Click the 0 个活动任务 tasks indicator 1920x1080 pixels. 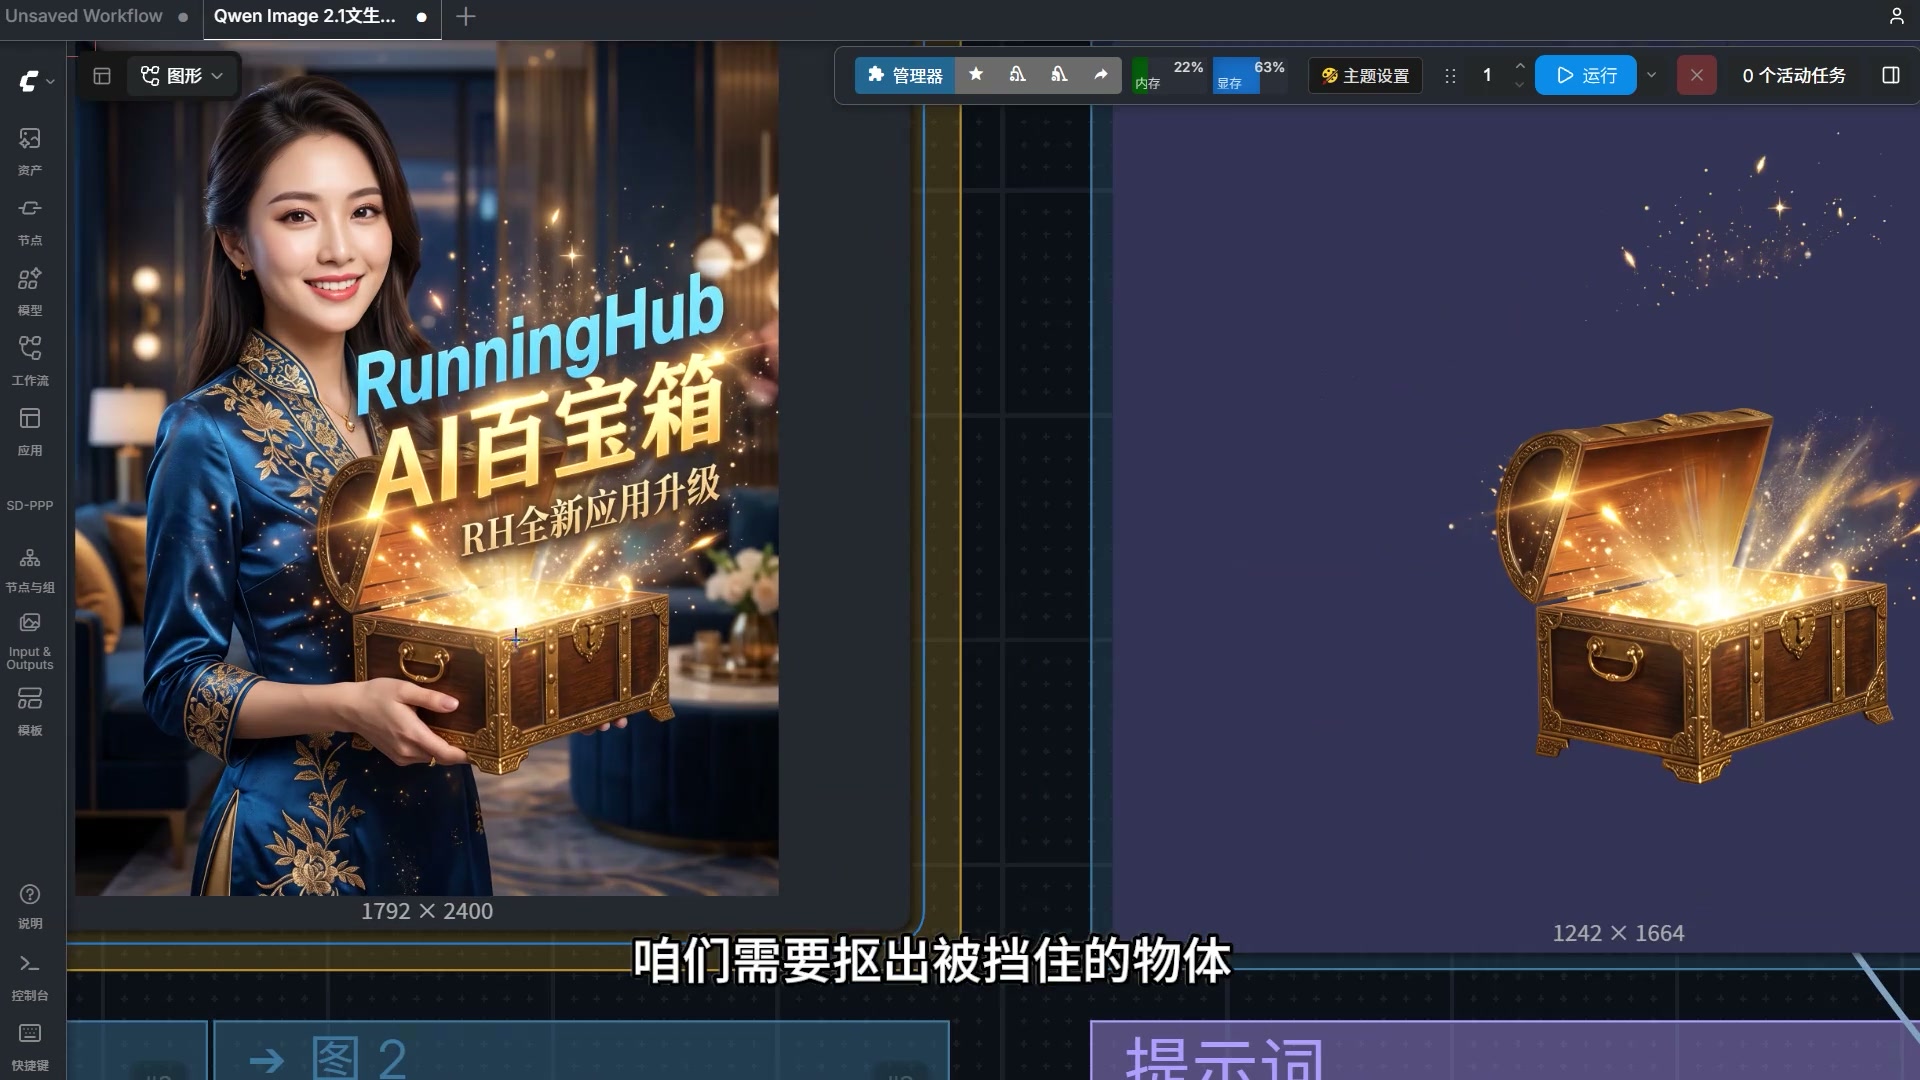(1793, 75)
